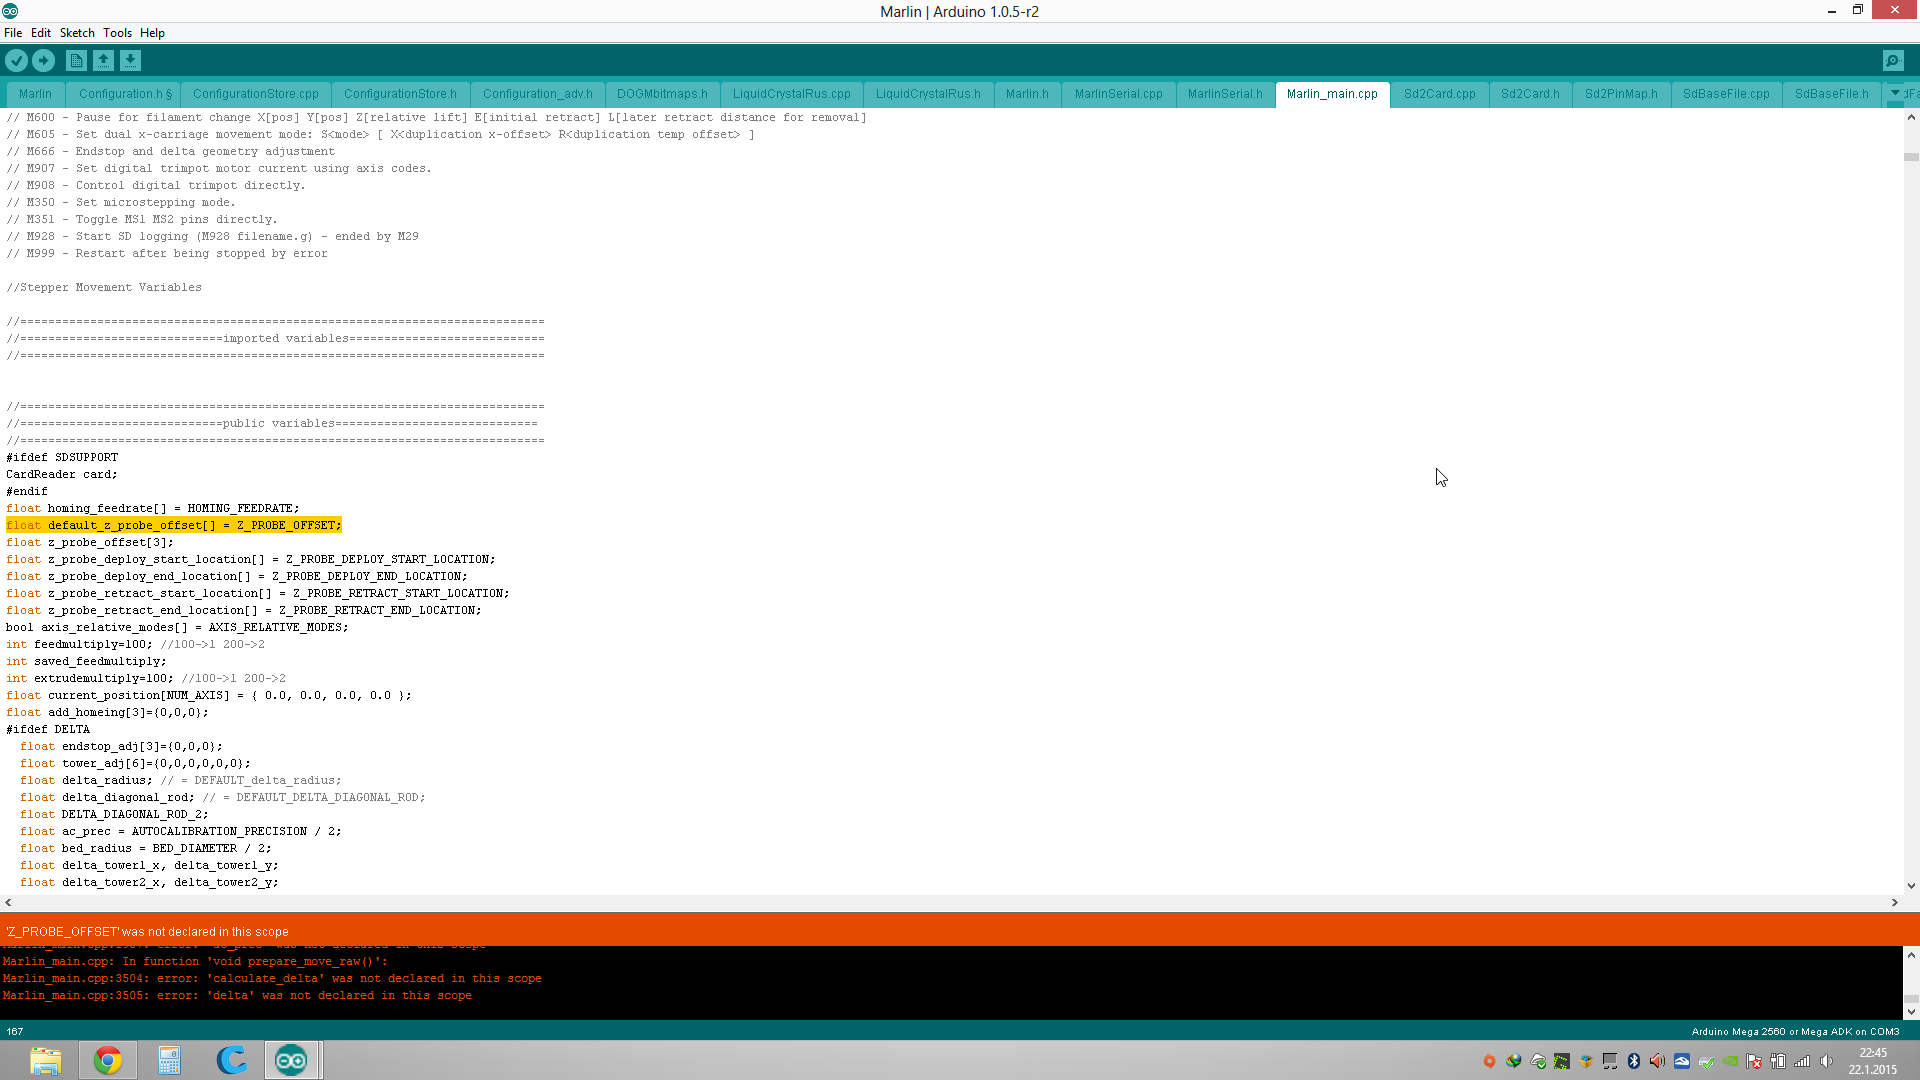Save the sketch with the down-arrow icon
Viewport: 1920px width, 1080px height.
click(x=130, y=61)
